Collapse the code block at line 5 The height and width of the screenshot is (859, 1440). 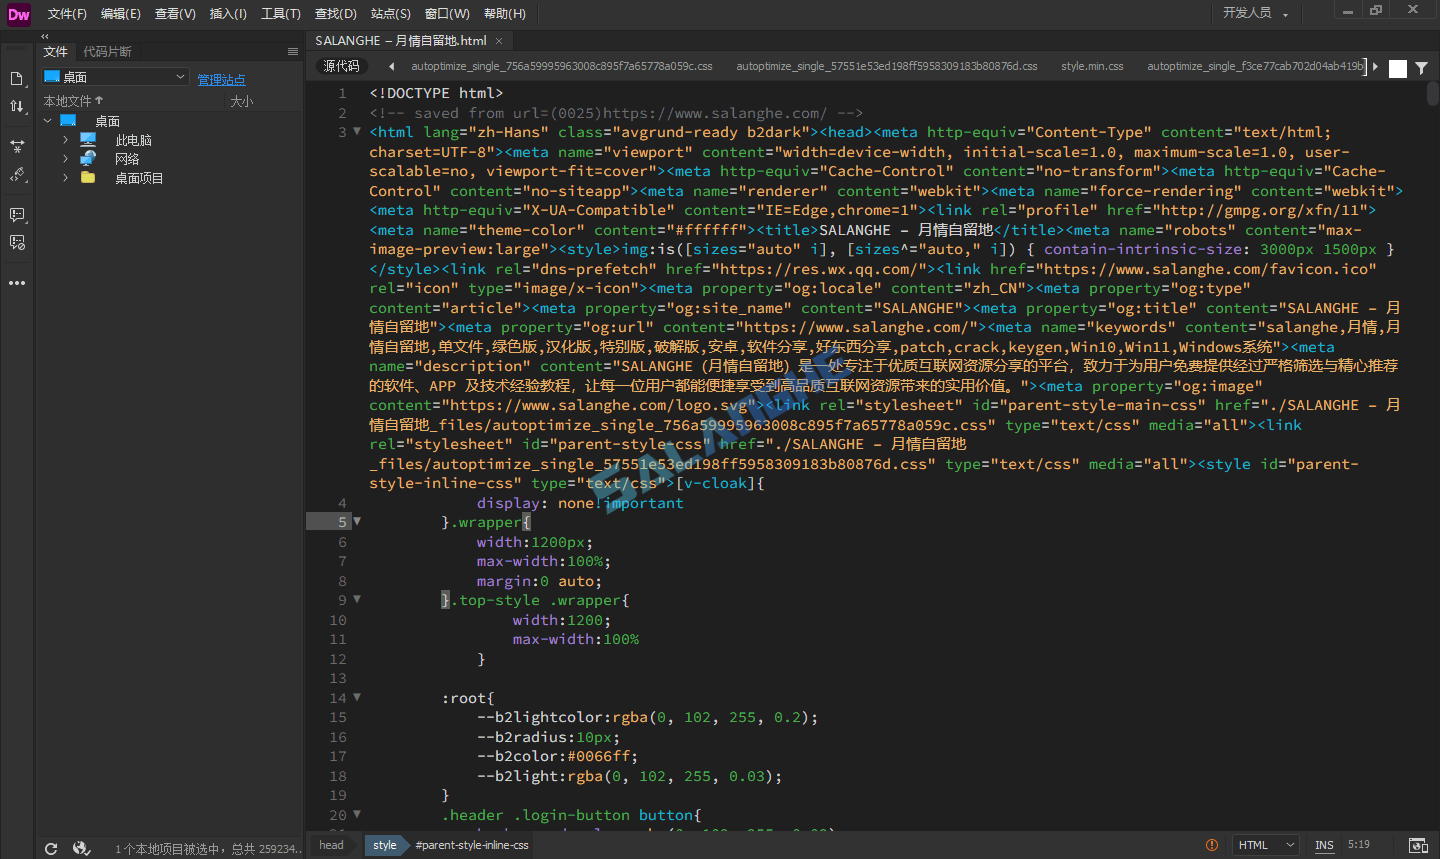(x=357, y=521)
